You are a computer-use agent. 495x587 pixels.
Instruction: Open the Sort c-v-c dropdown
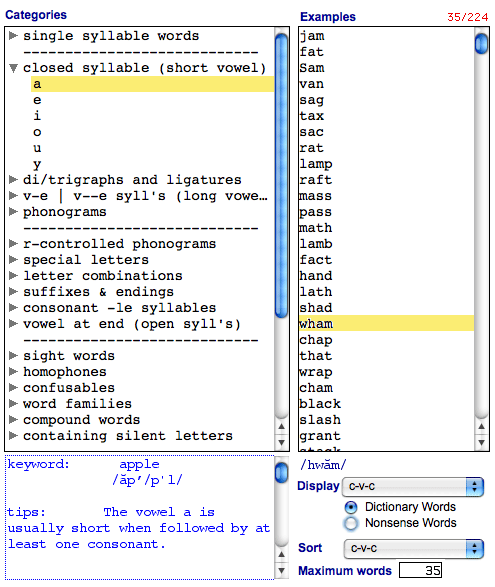click(414, 548)
